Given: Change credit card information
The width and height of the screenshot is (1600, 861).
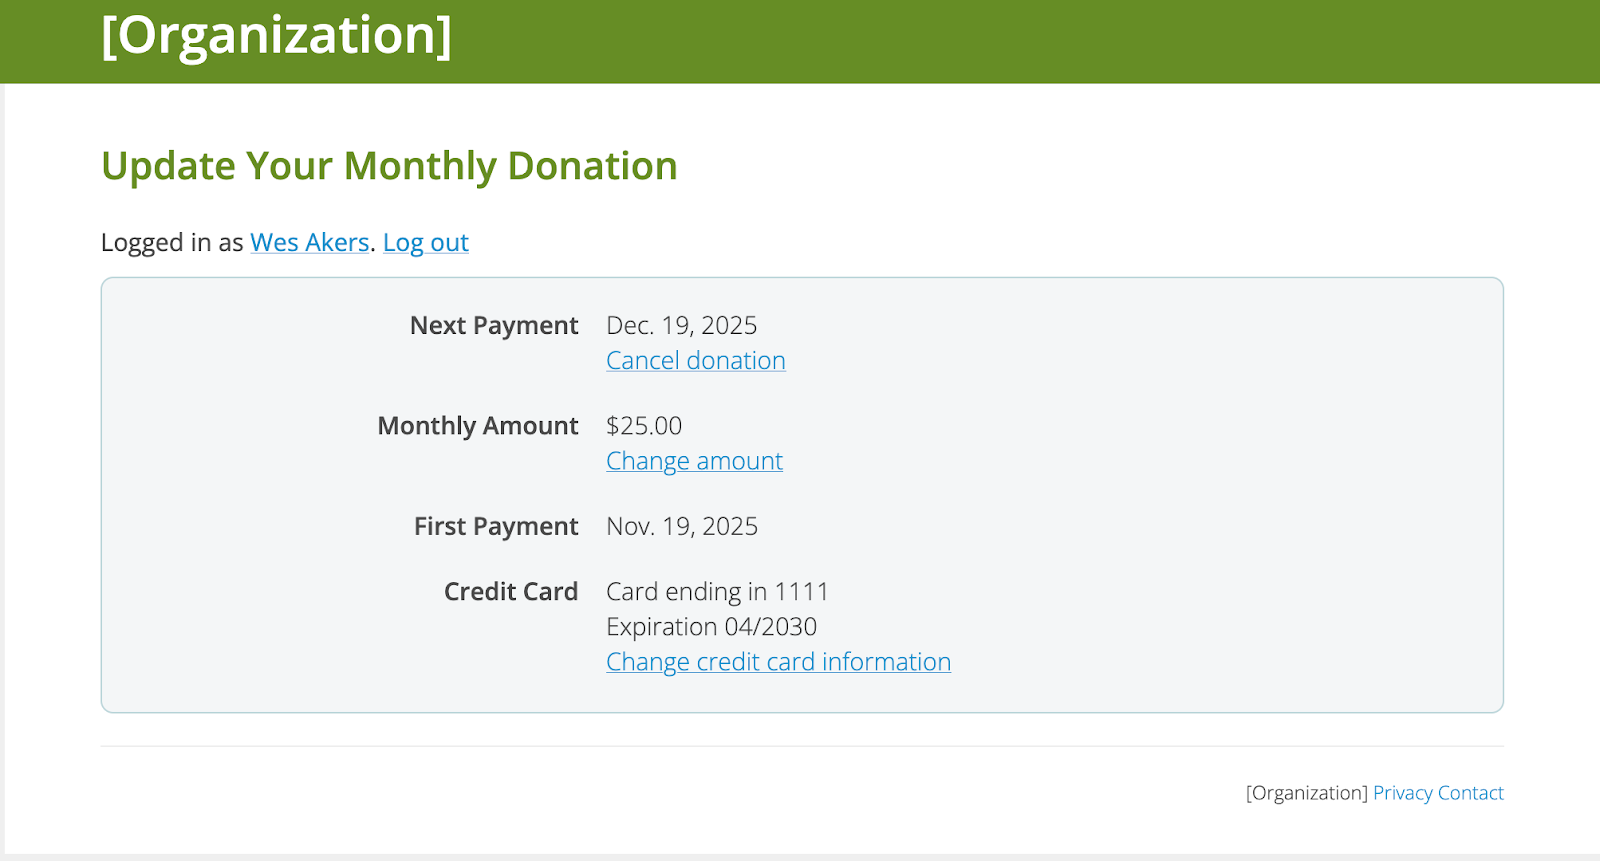Looking at the screenshot, I should click(x=778, y=662).
